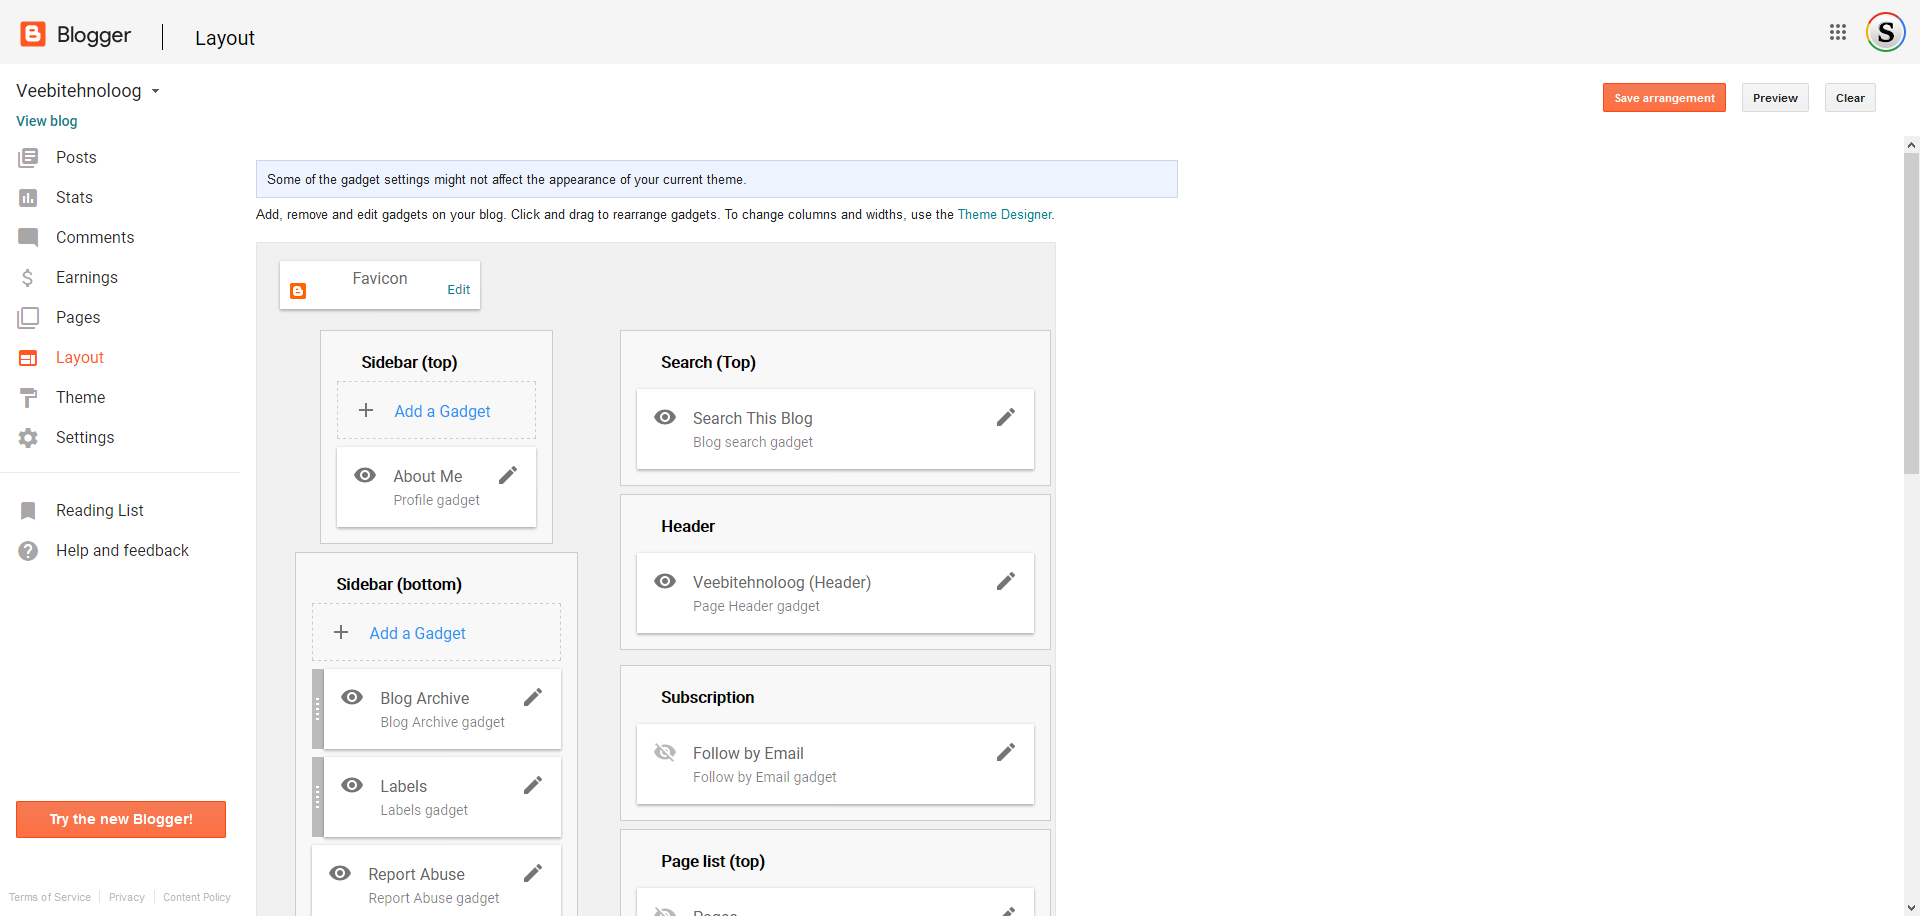Edit the Blog Archive gadget via pencil

(x=533, y=698)
